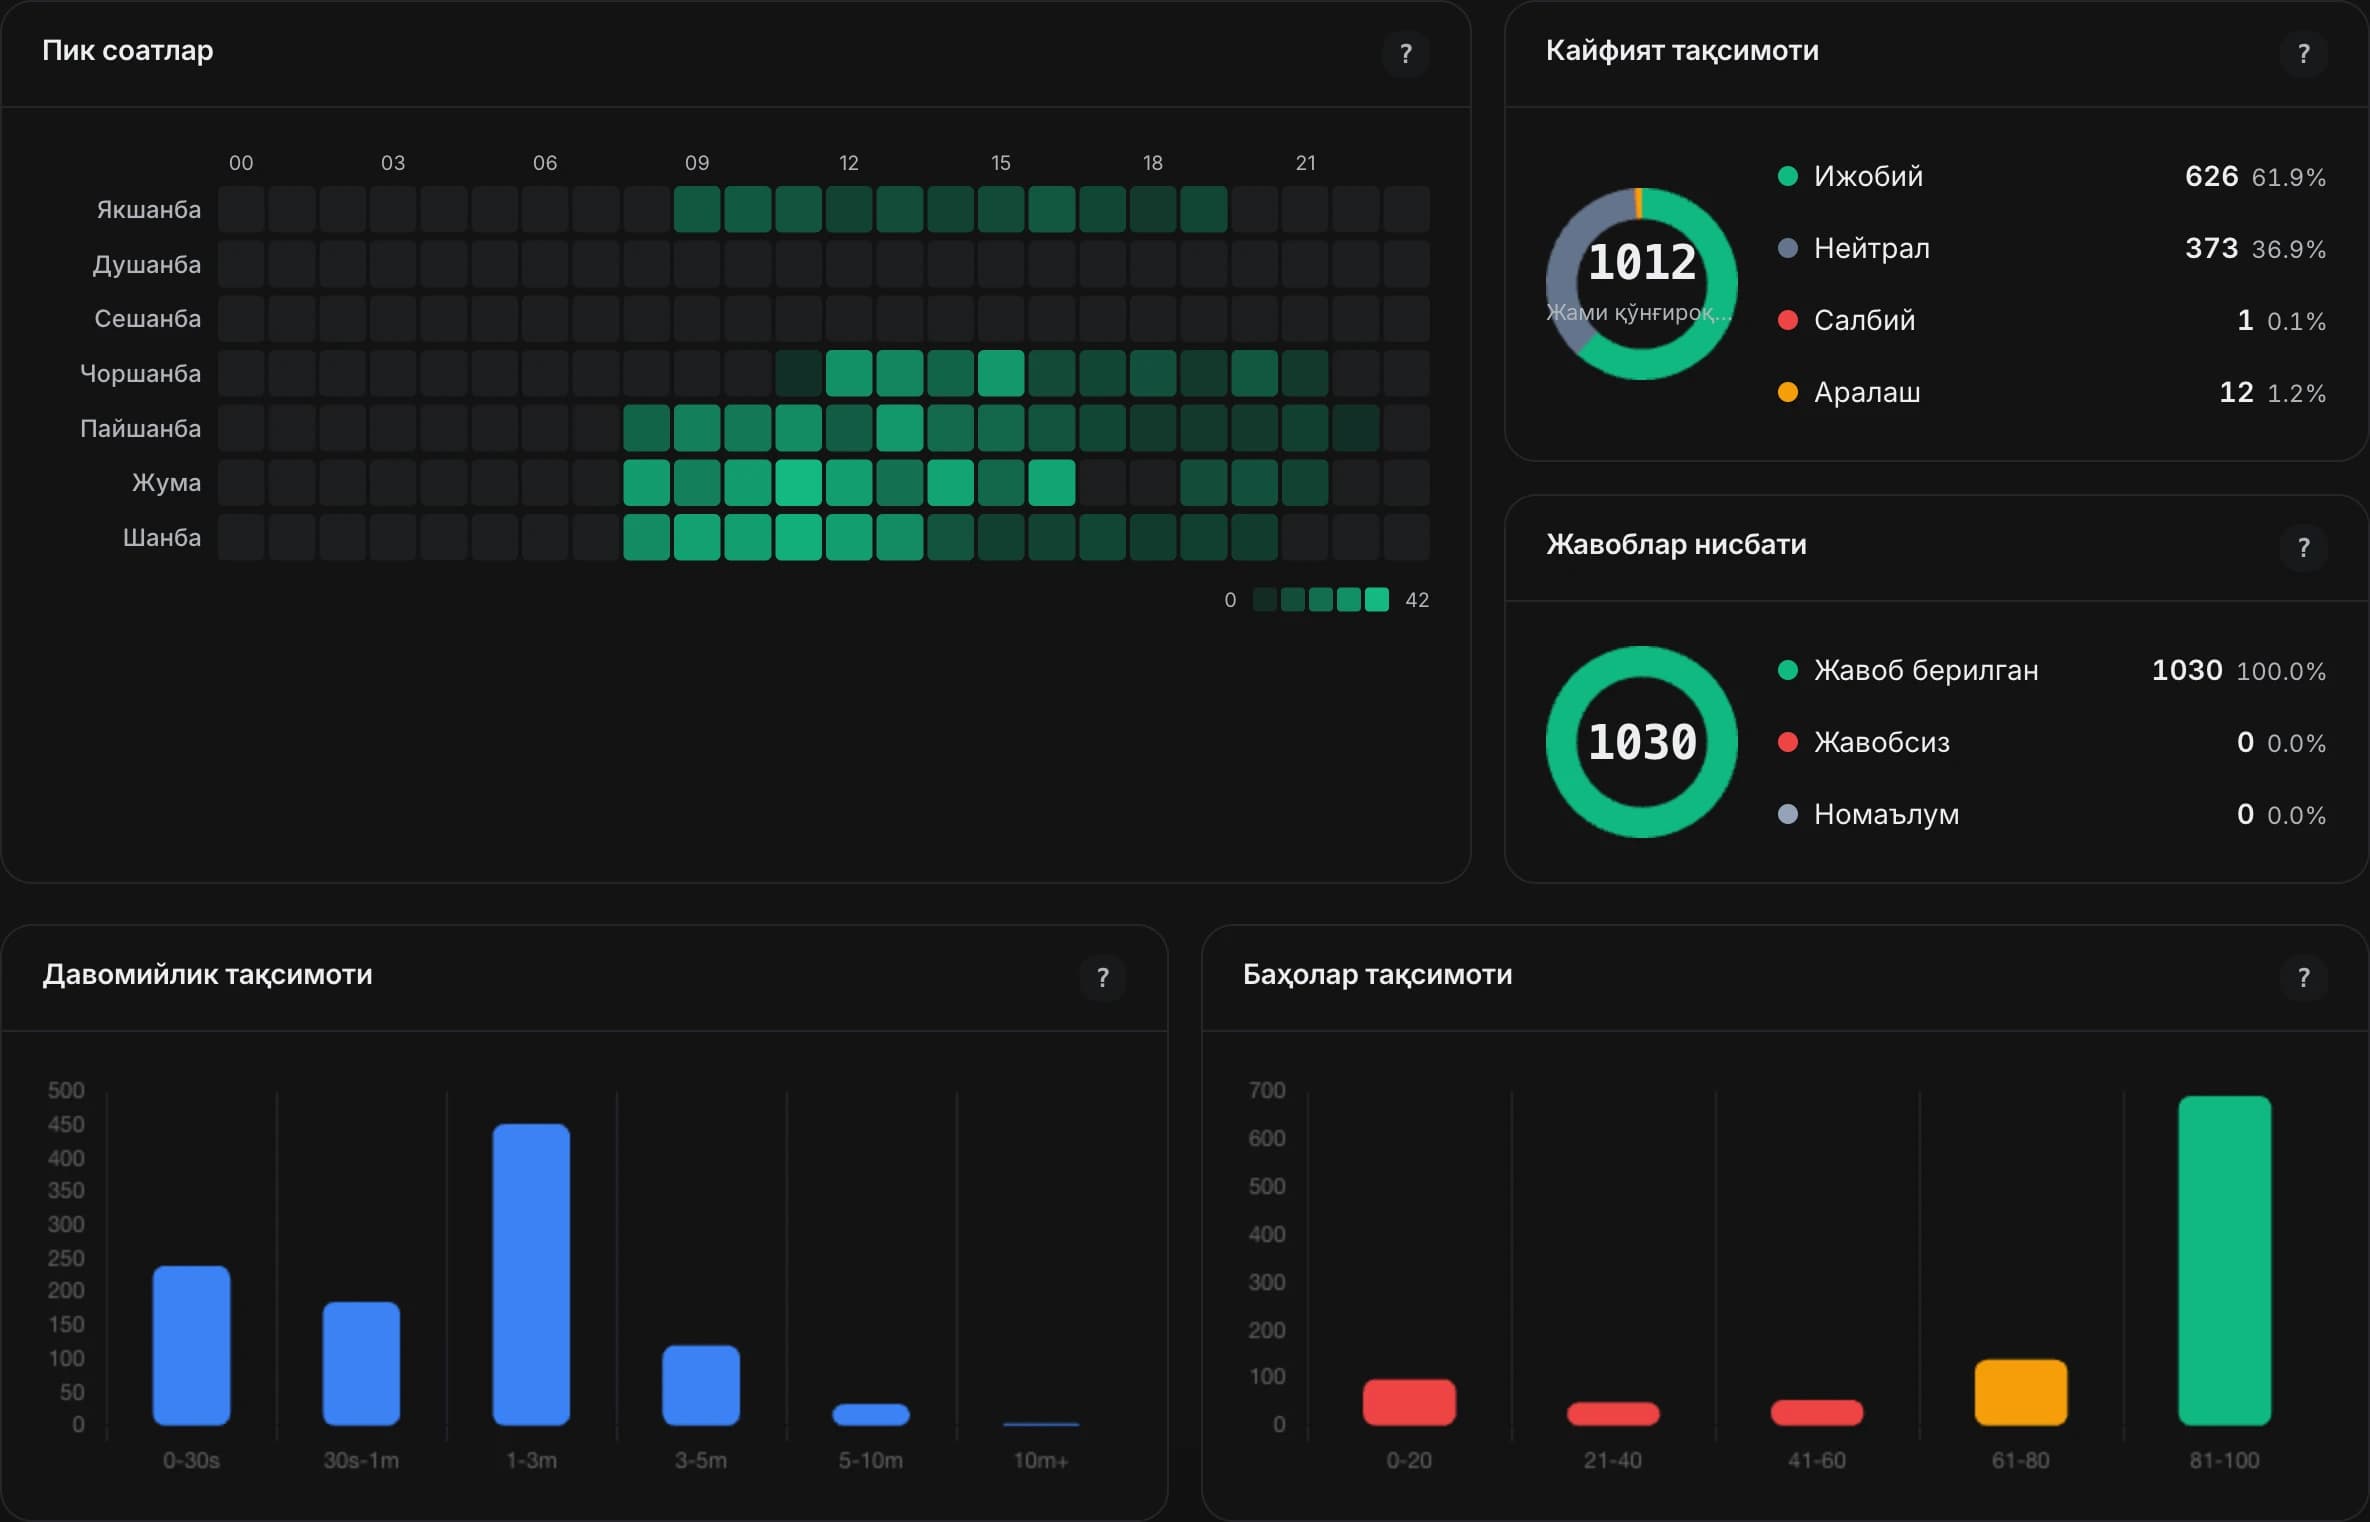
Task: Toggle the Номаълум legend entry
Action: coord(2051,814)
